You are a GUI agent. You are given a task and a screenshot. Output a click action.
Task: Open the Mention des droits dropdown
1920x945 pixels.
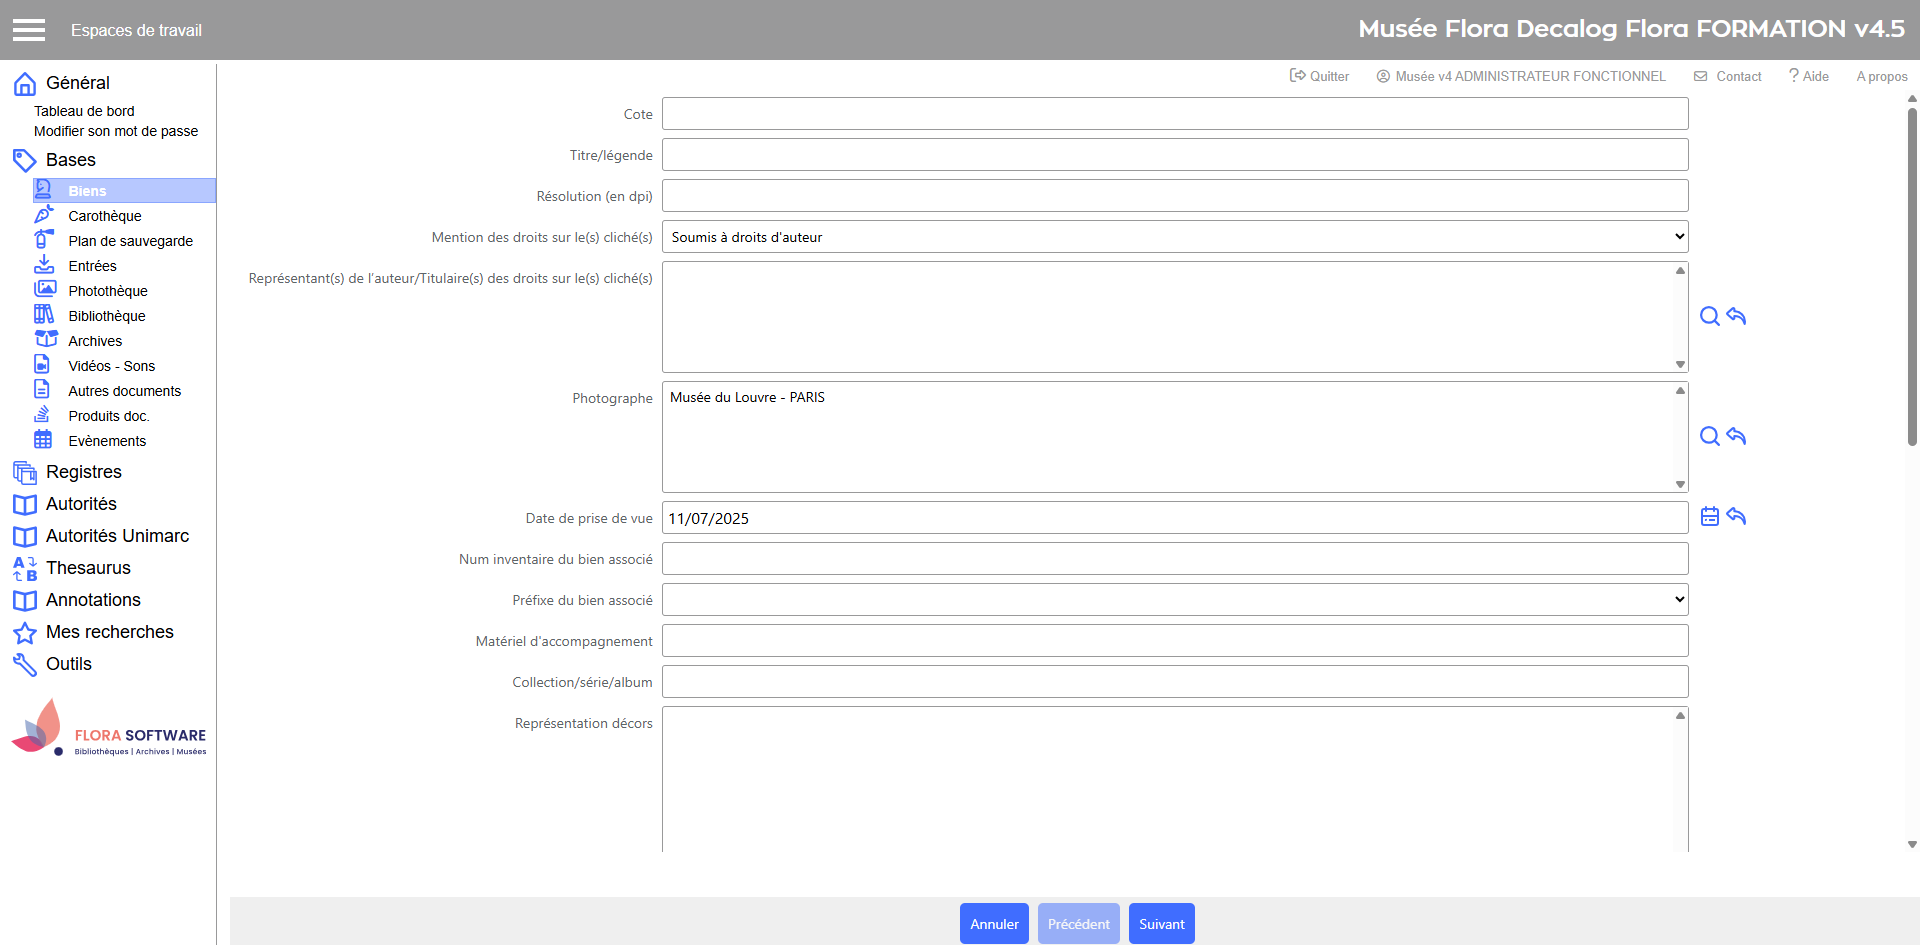[x=1174, y=237]
